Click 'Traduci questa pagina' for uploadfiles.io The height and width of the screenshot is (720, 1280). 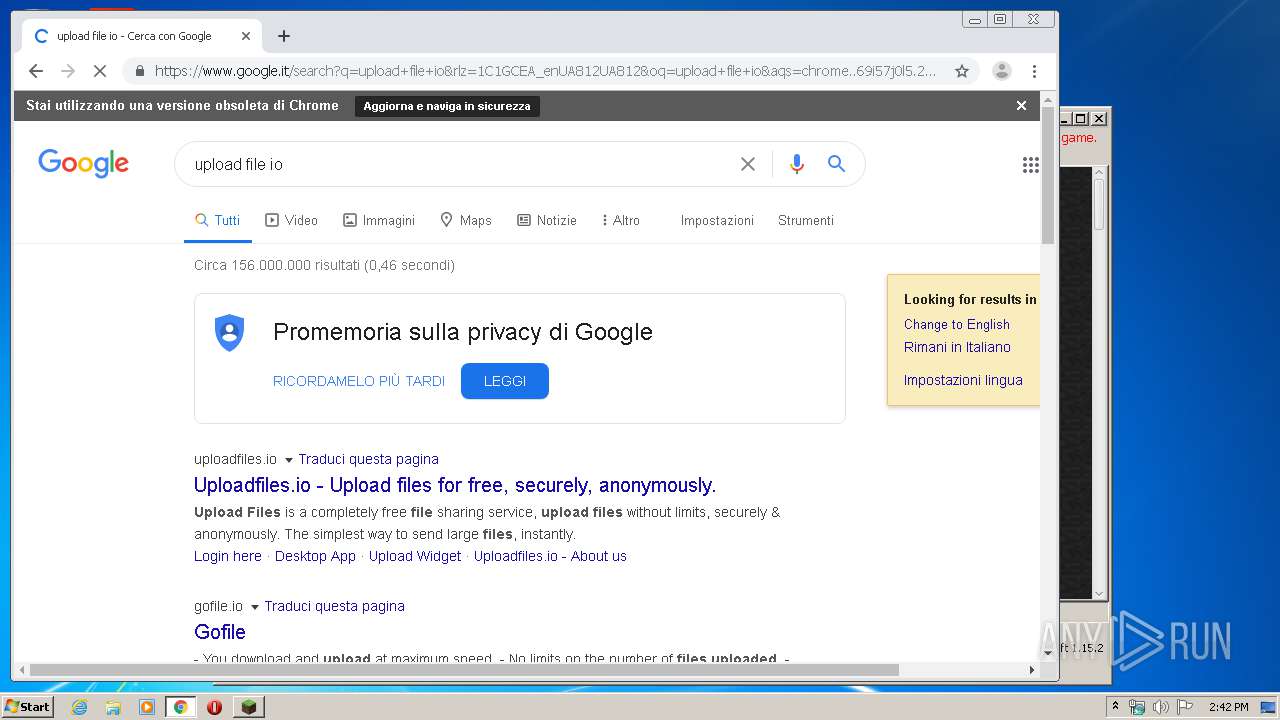click(368, 459)
